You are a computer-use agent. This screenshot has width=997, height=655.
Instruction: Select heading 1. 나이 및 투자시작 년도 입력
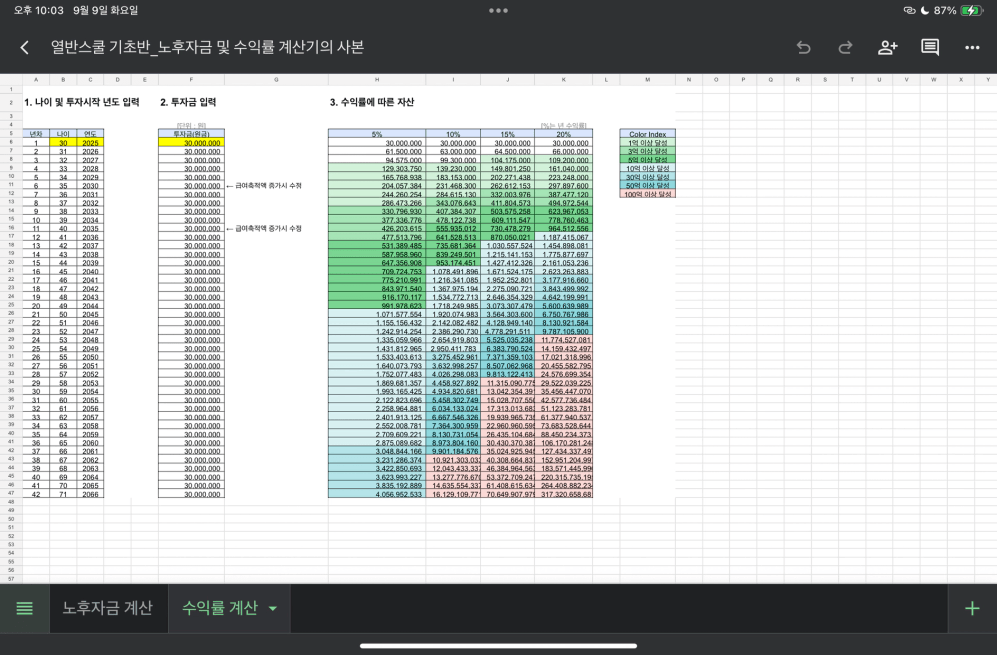(81, 102)
